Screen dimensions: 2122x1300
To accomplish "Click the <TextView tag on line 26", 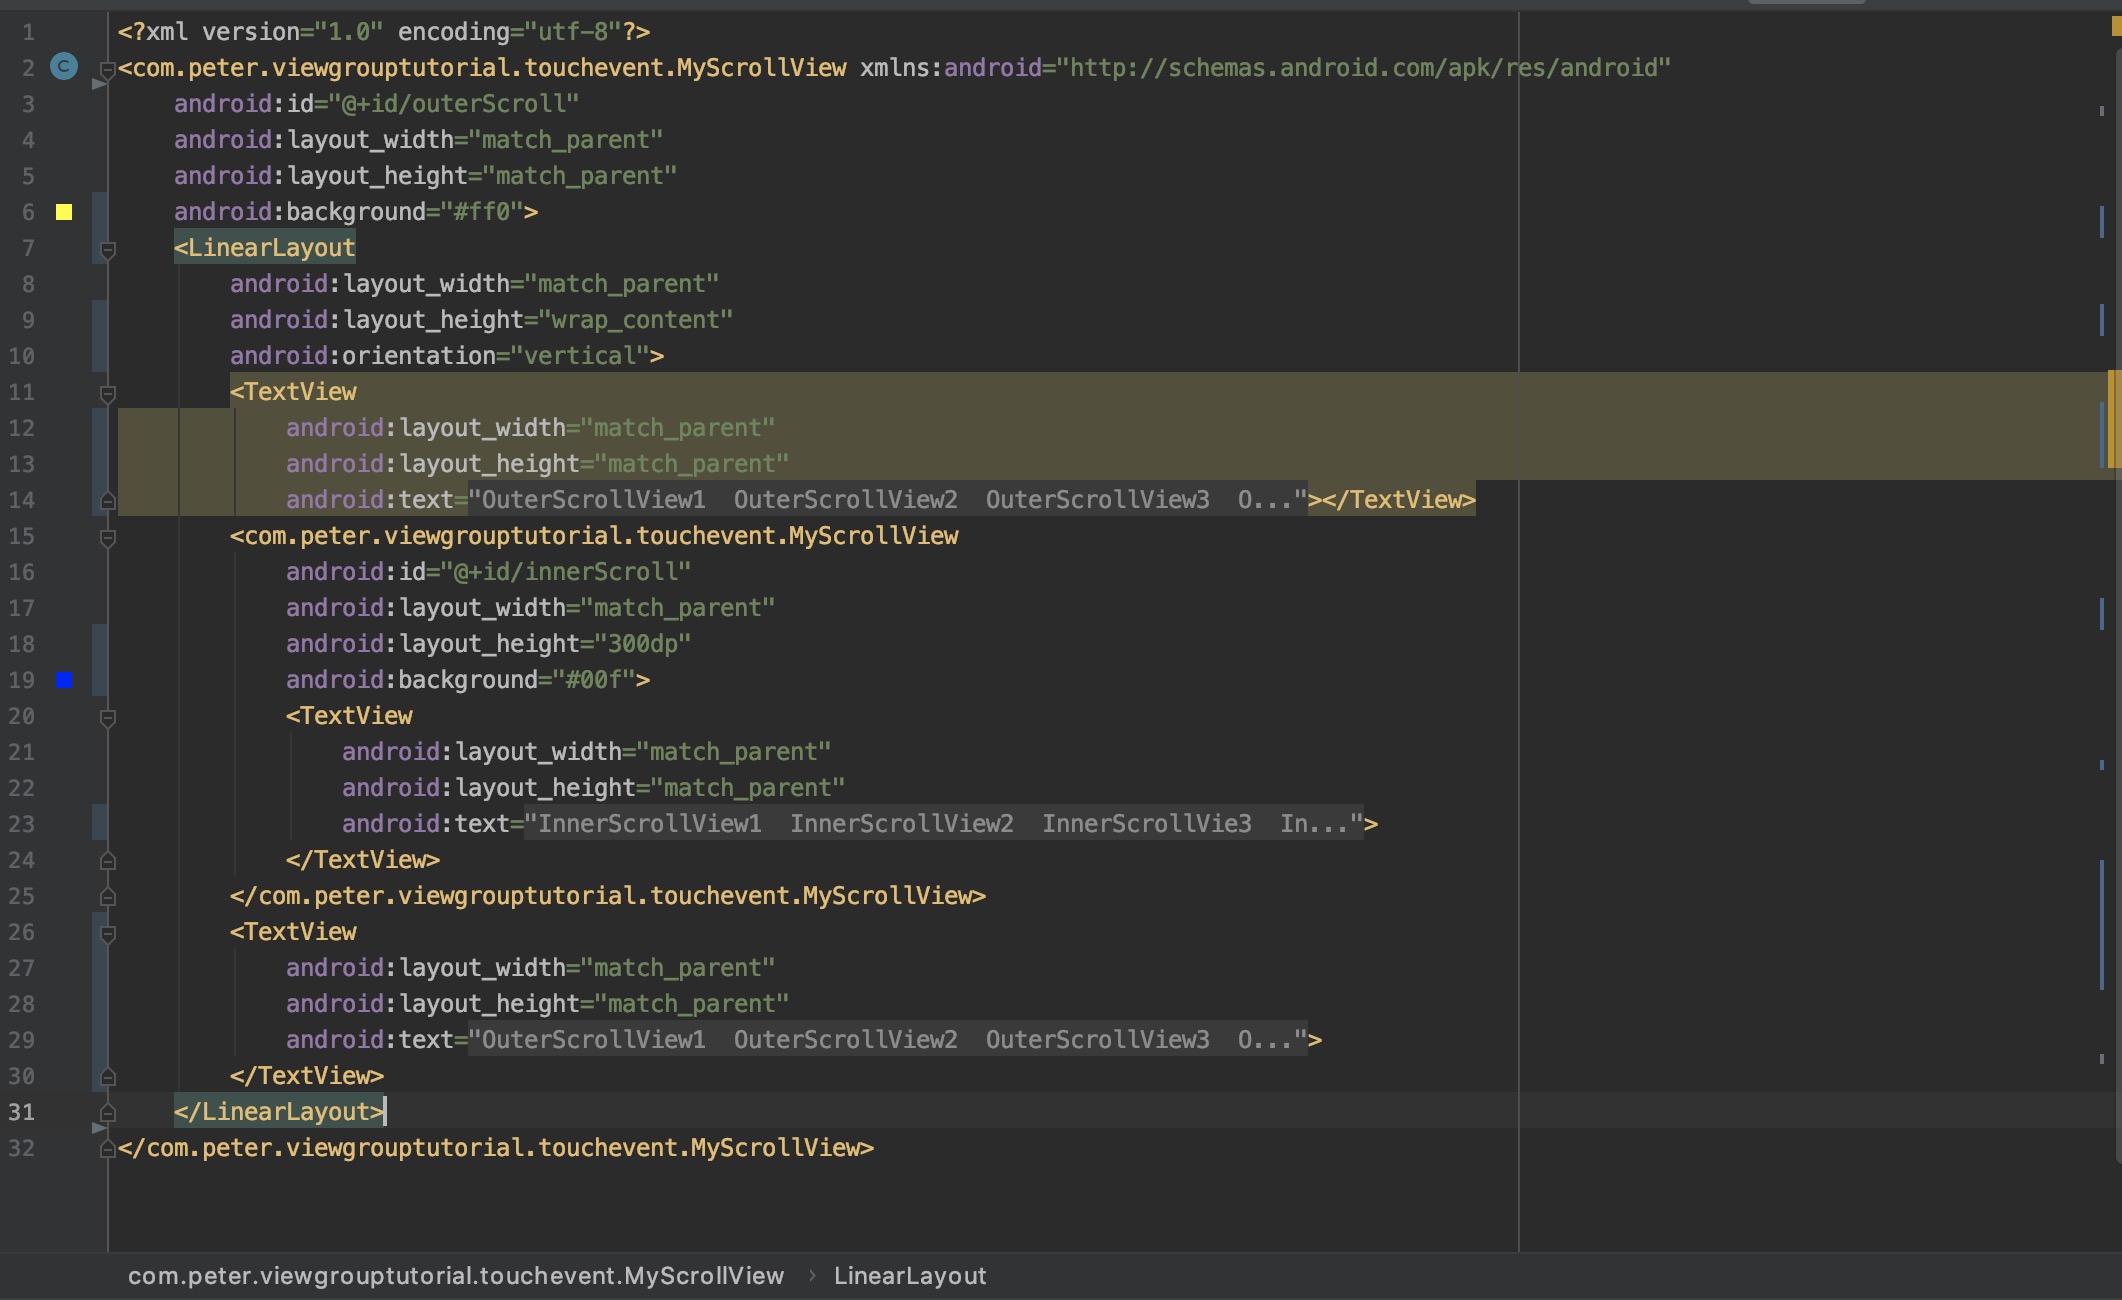I will [x=293, y=932].
